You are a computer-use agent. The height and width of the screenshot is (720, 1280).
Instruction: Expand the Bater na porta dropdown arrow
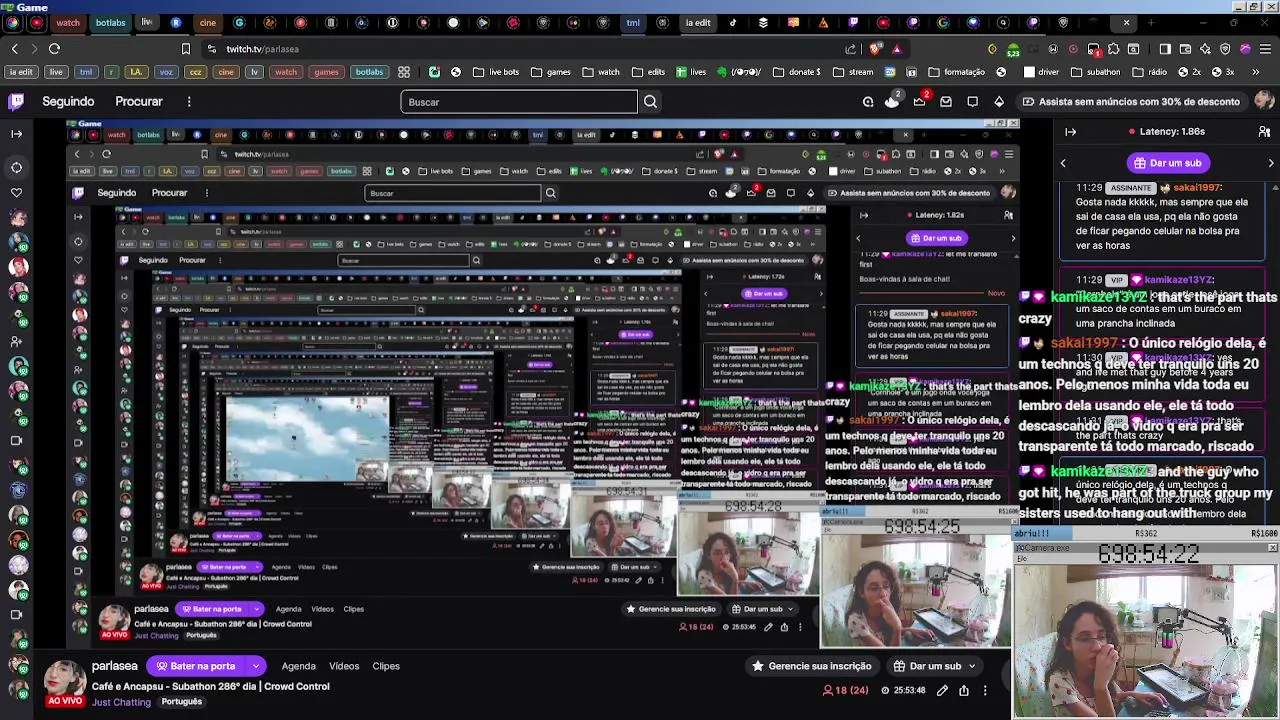[256, 666]
